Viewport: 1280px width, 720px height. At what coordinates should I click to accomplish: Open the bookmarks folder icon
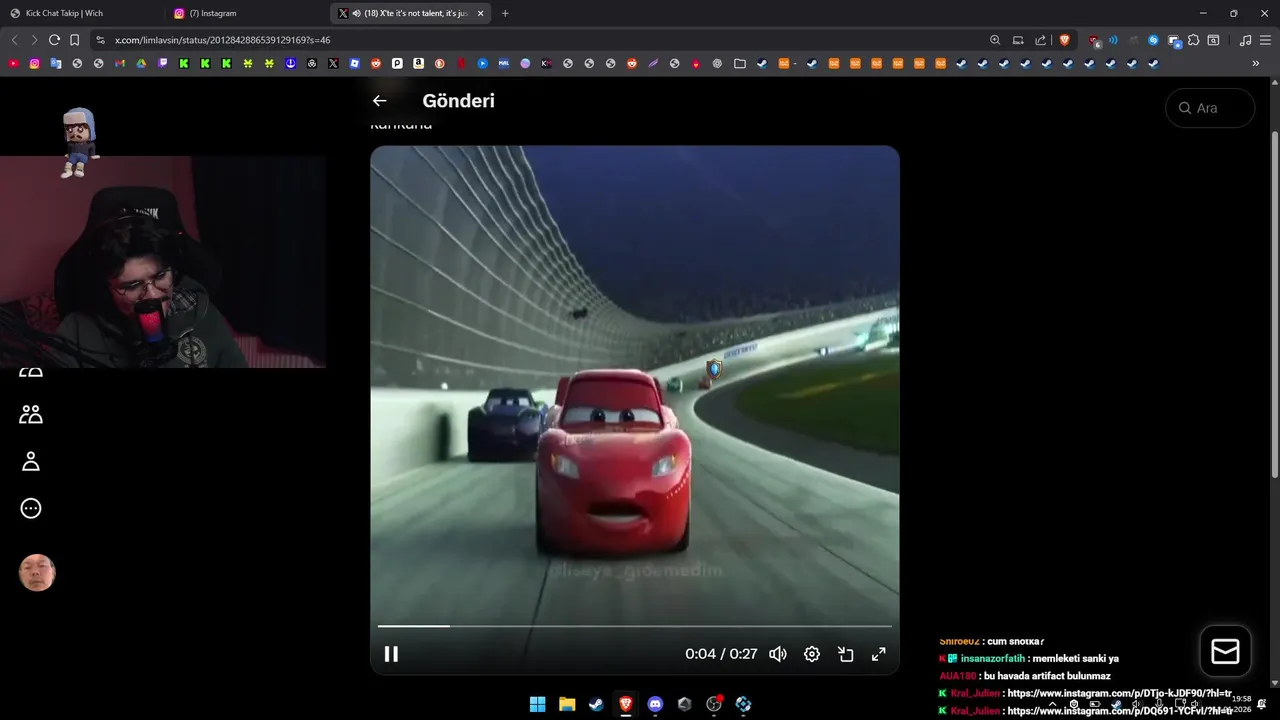coord(740,63)
